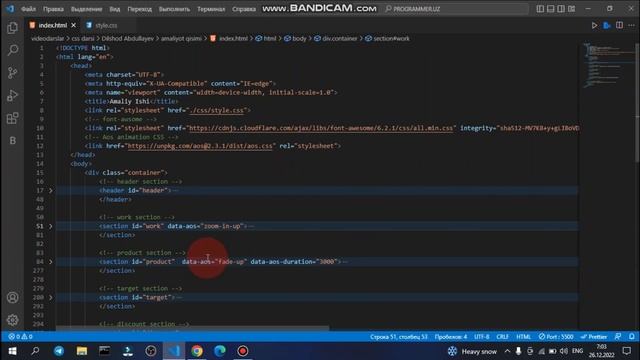Click breadcrumb css darsi folder
Screen dimensions: 640x360
[83, 38]
